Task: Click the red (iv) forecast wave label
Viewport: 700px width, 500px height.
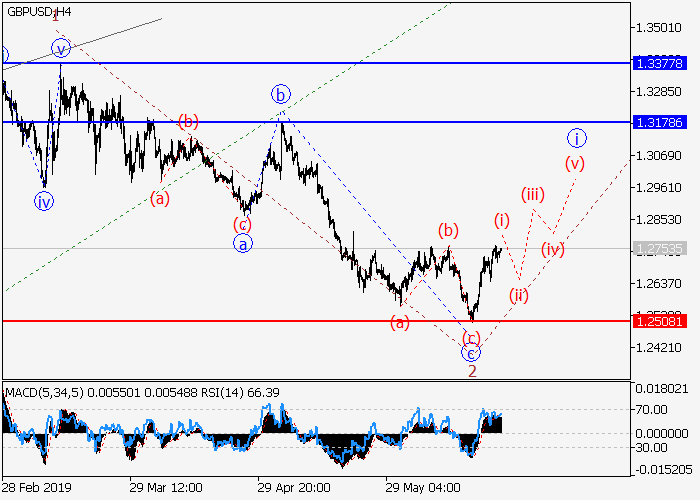Action: (x=553, y=249)
